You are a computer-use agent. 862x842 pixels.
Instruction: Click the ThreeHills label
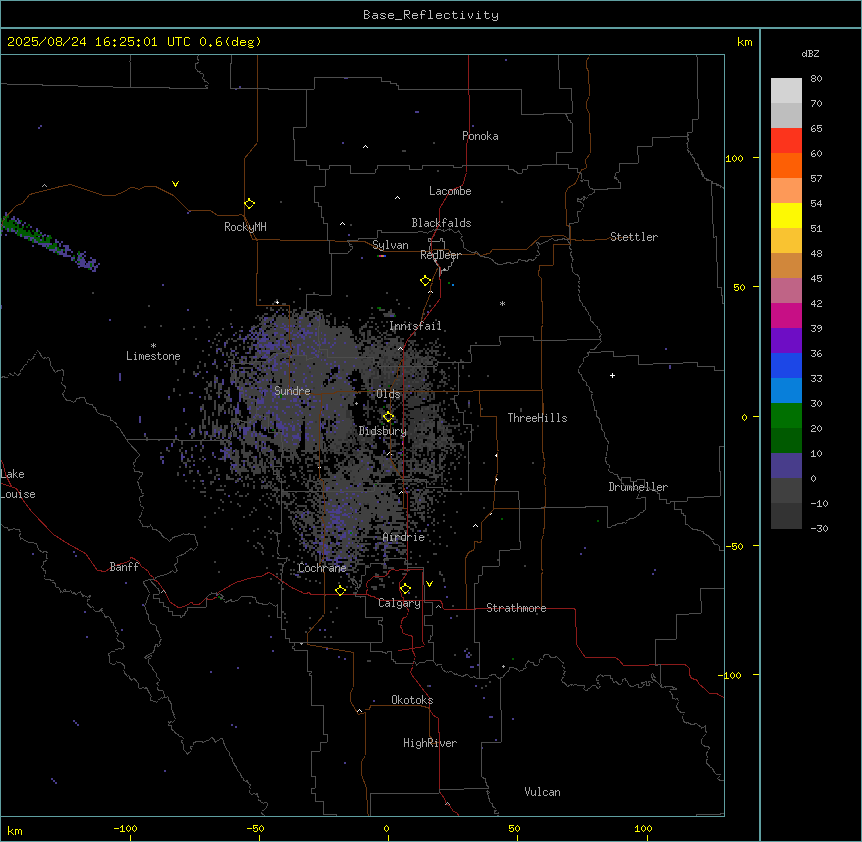(x=537, y=418)
